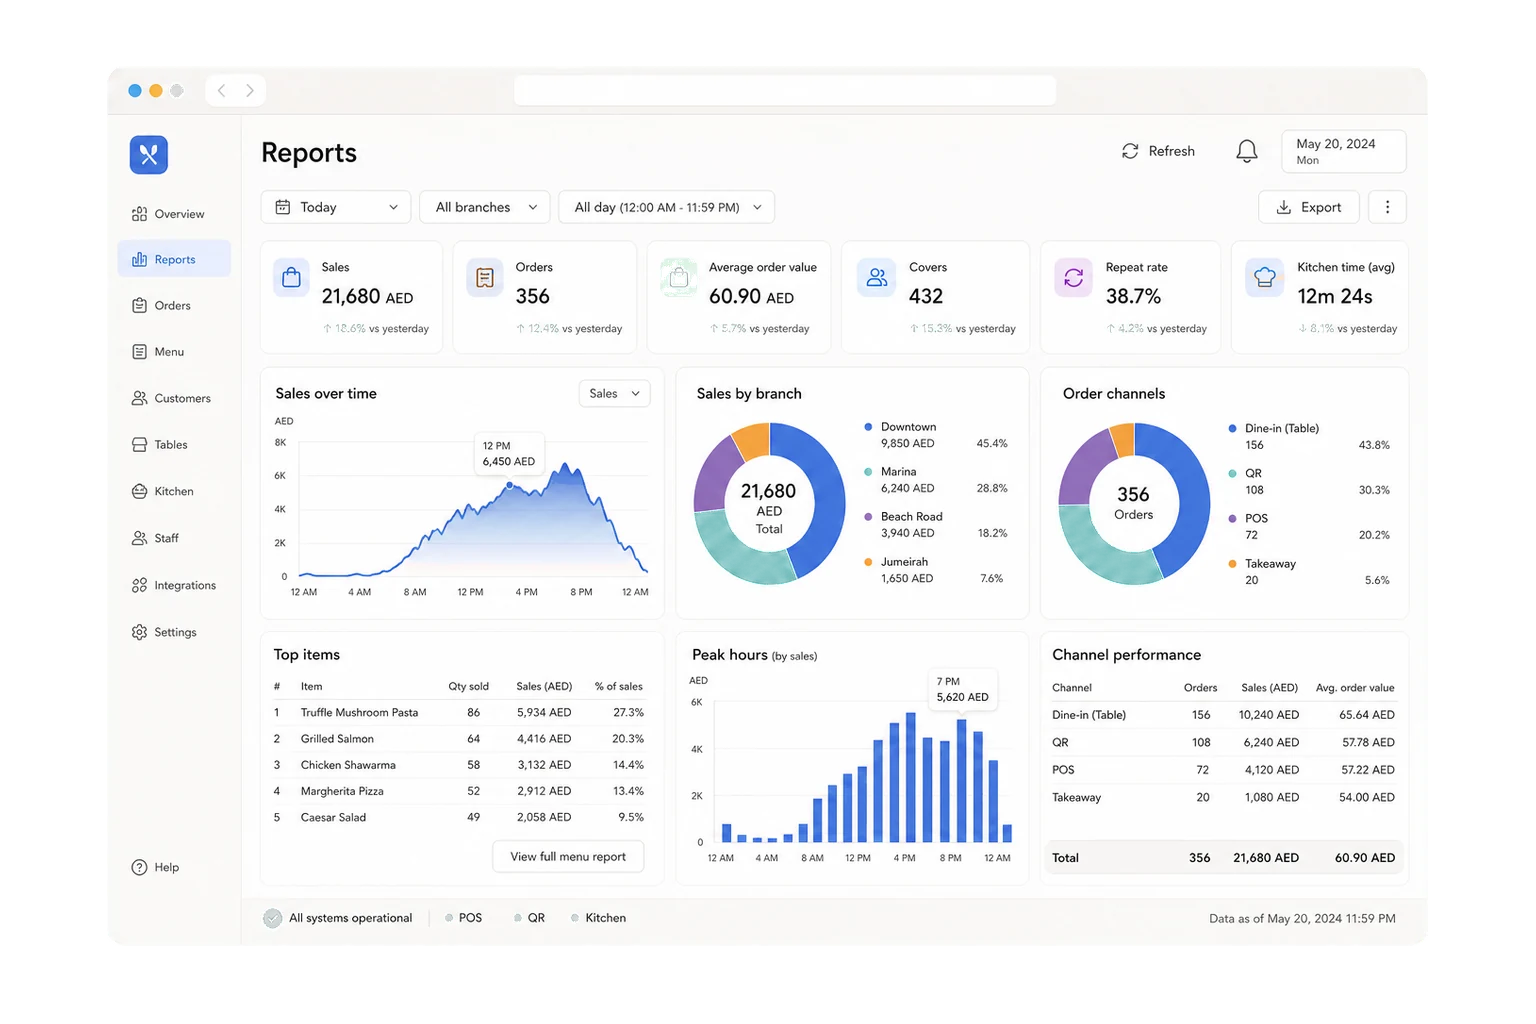Open Overview in the sidebar

[174, 214]
